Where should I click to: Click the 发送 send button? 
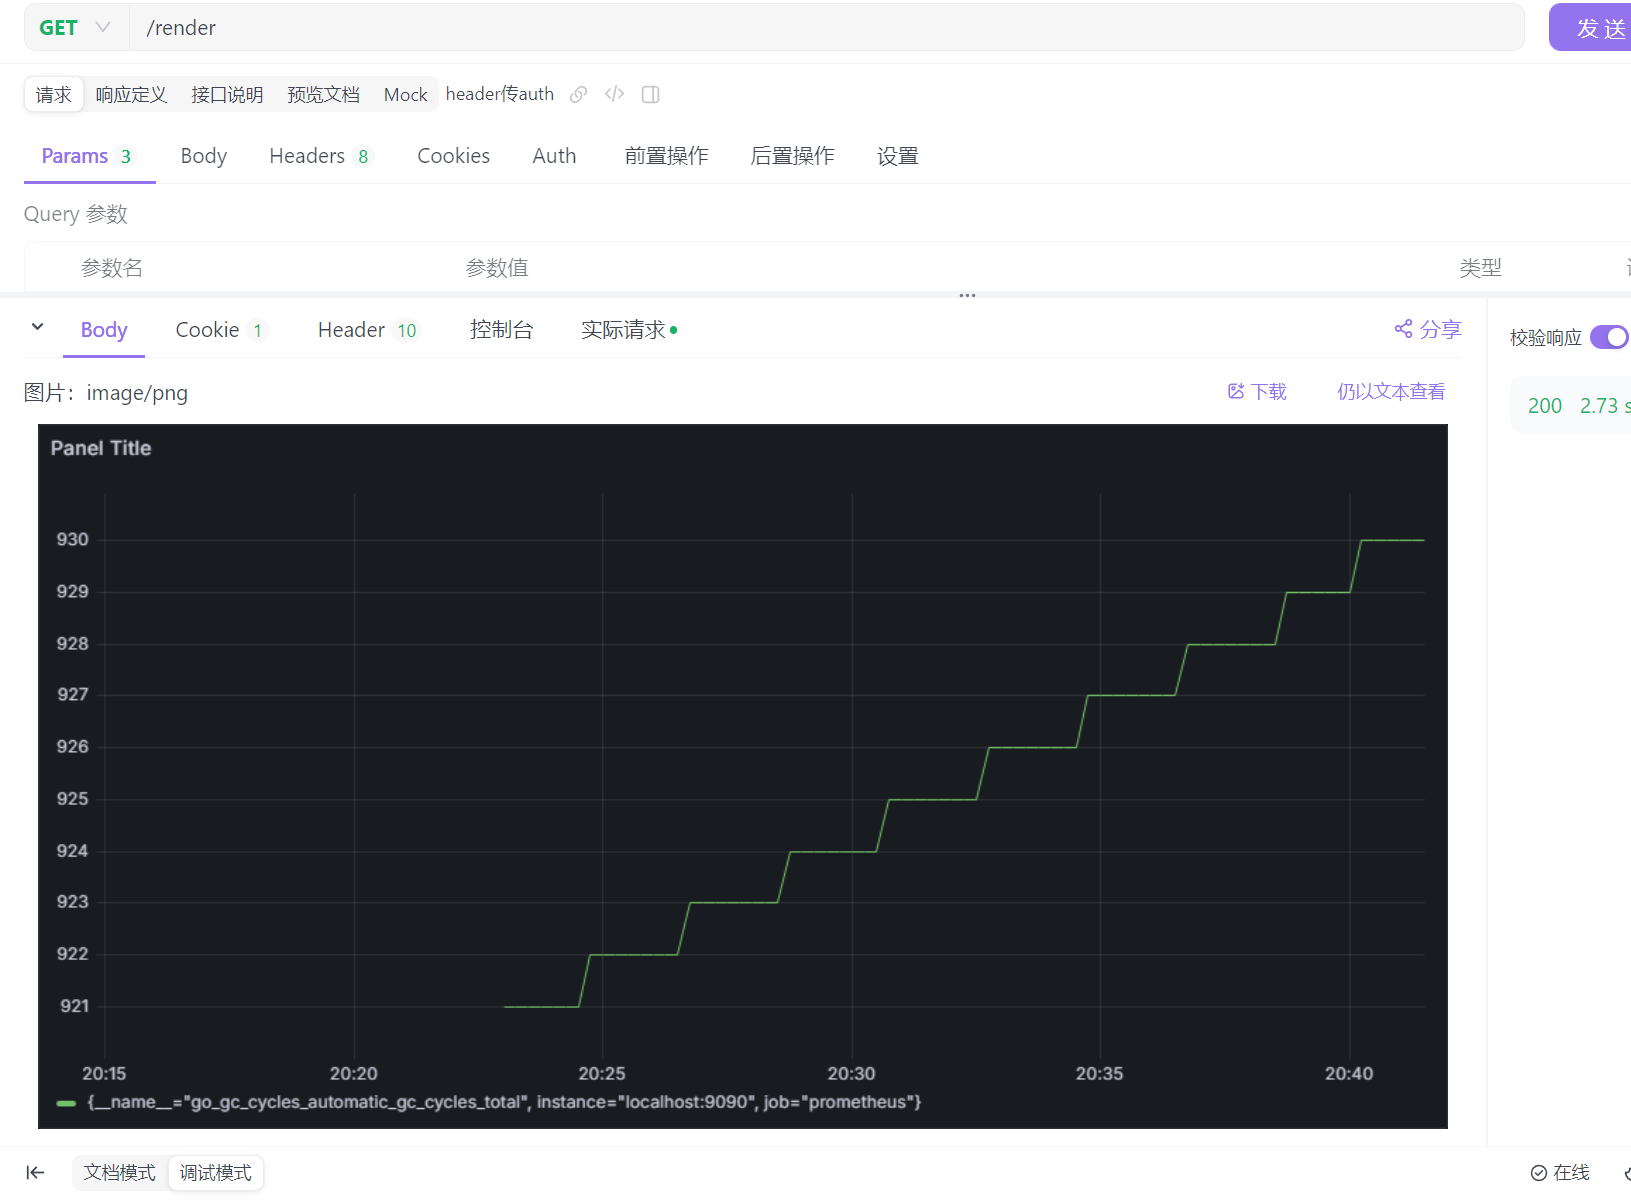pyautogui.click(x=1595, y=28)
